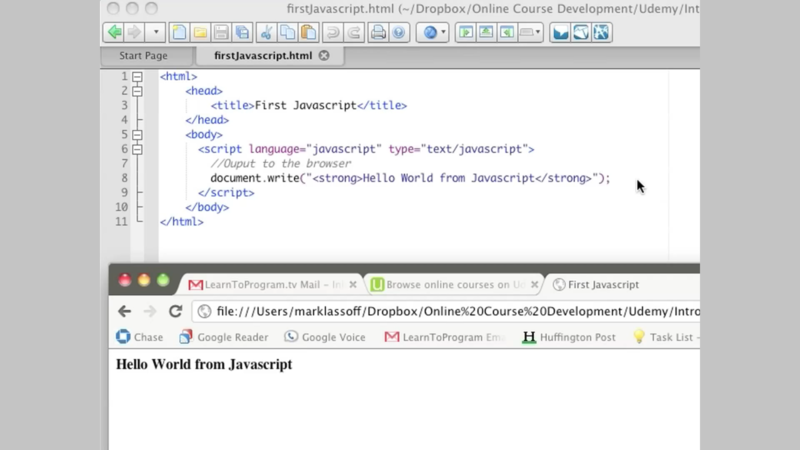Close the LearnToProgram.tv Mail browser tab

[x=353, y=285]
